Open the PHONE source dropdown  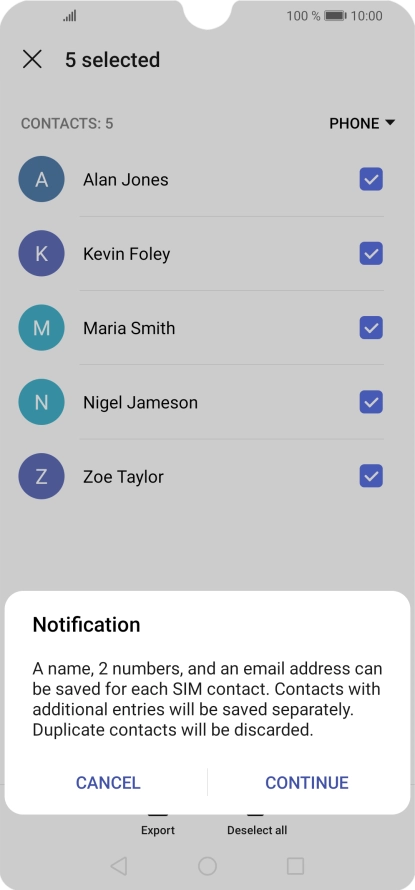pyautogui.click(x=362, y=123)
